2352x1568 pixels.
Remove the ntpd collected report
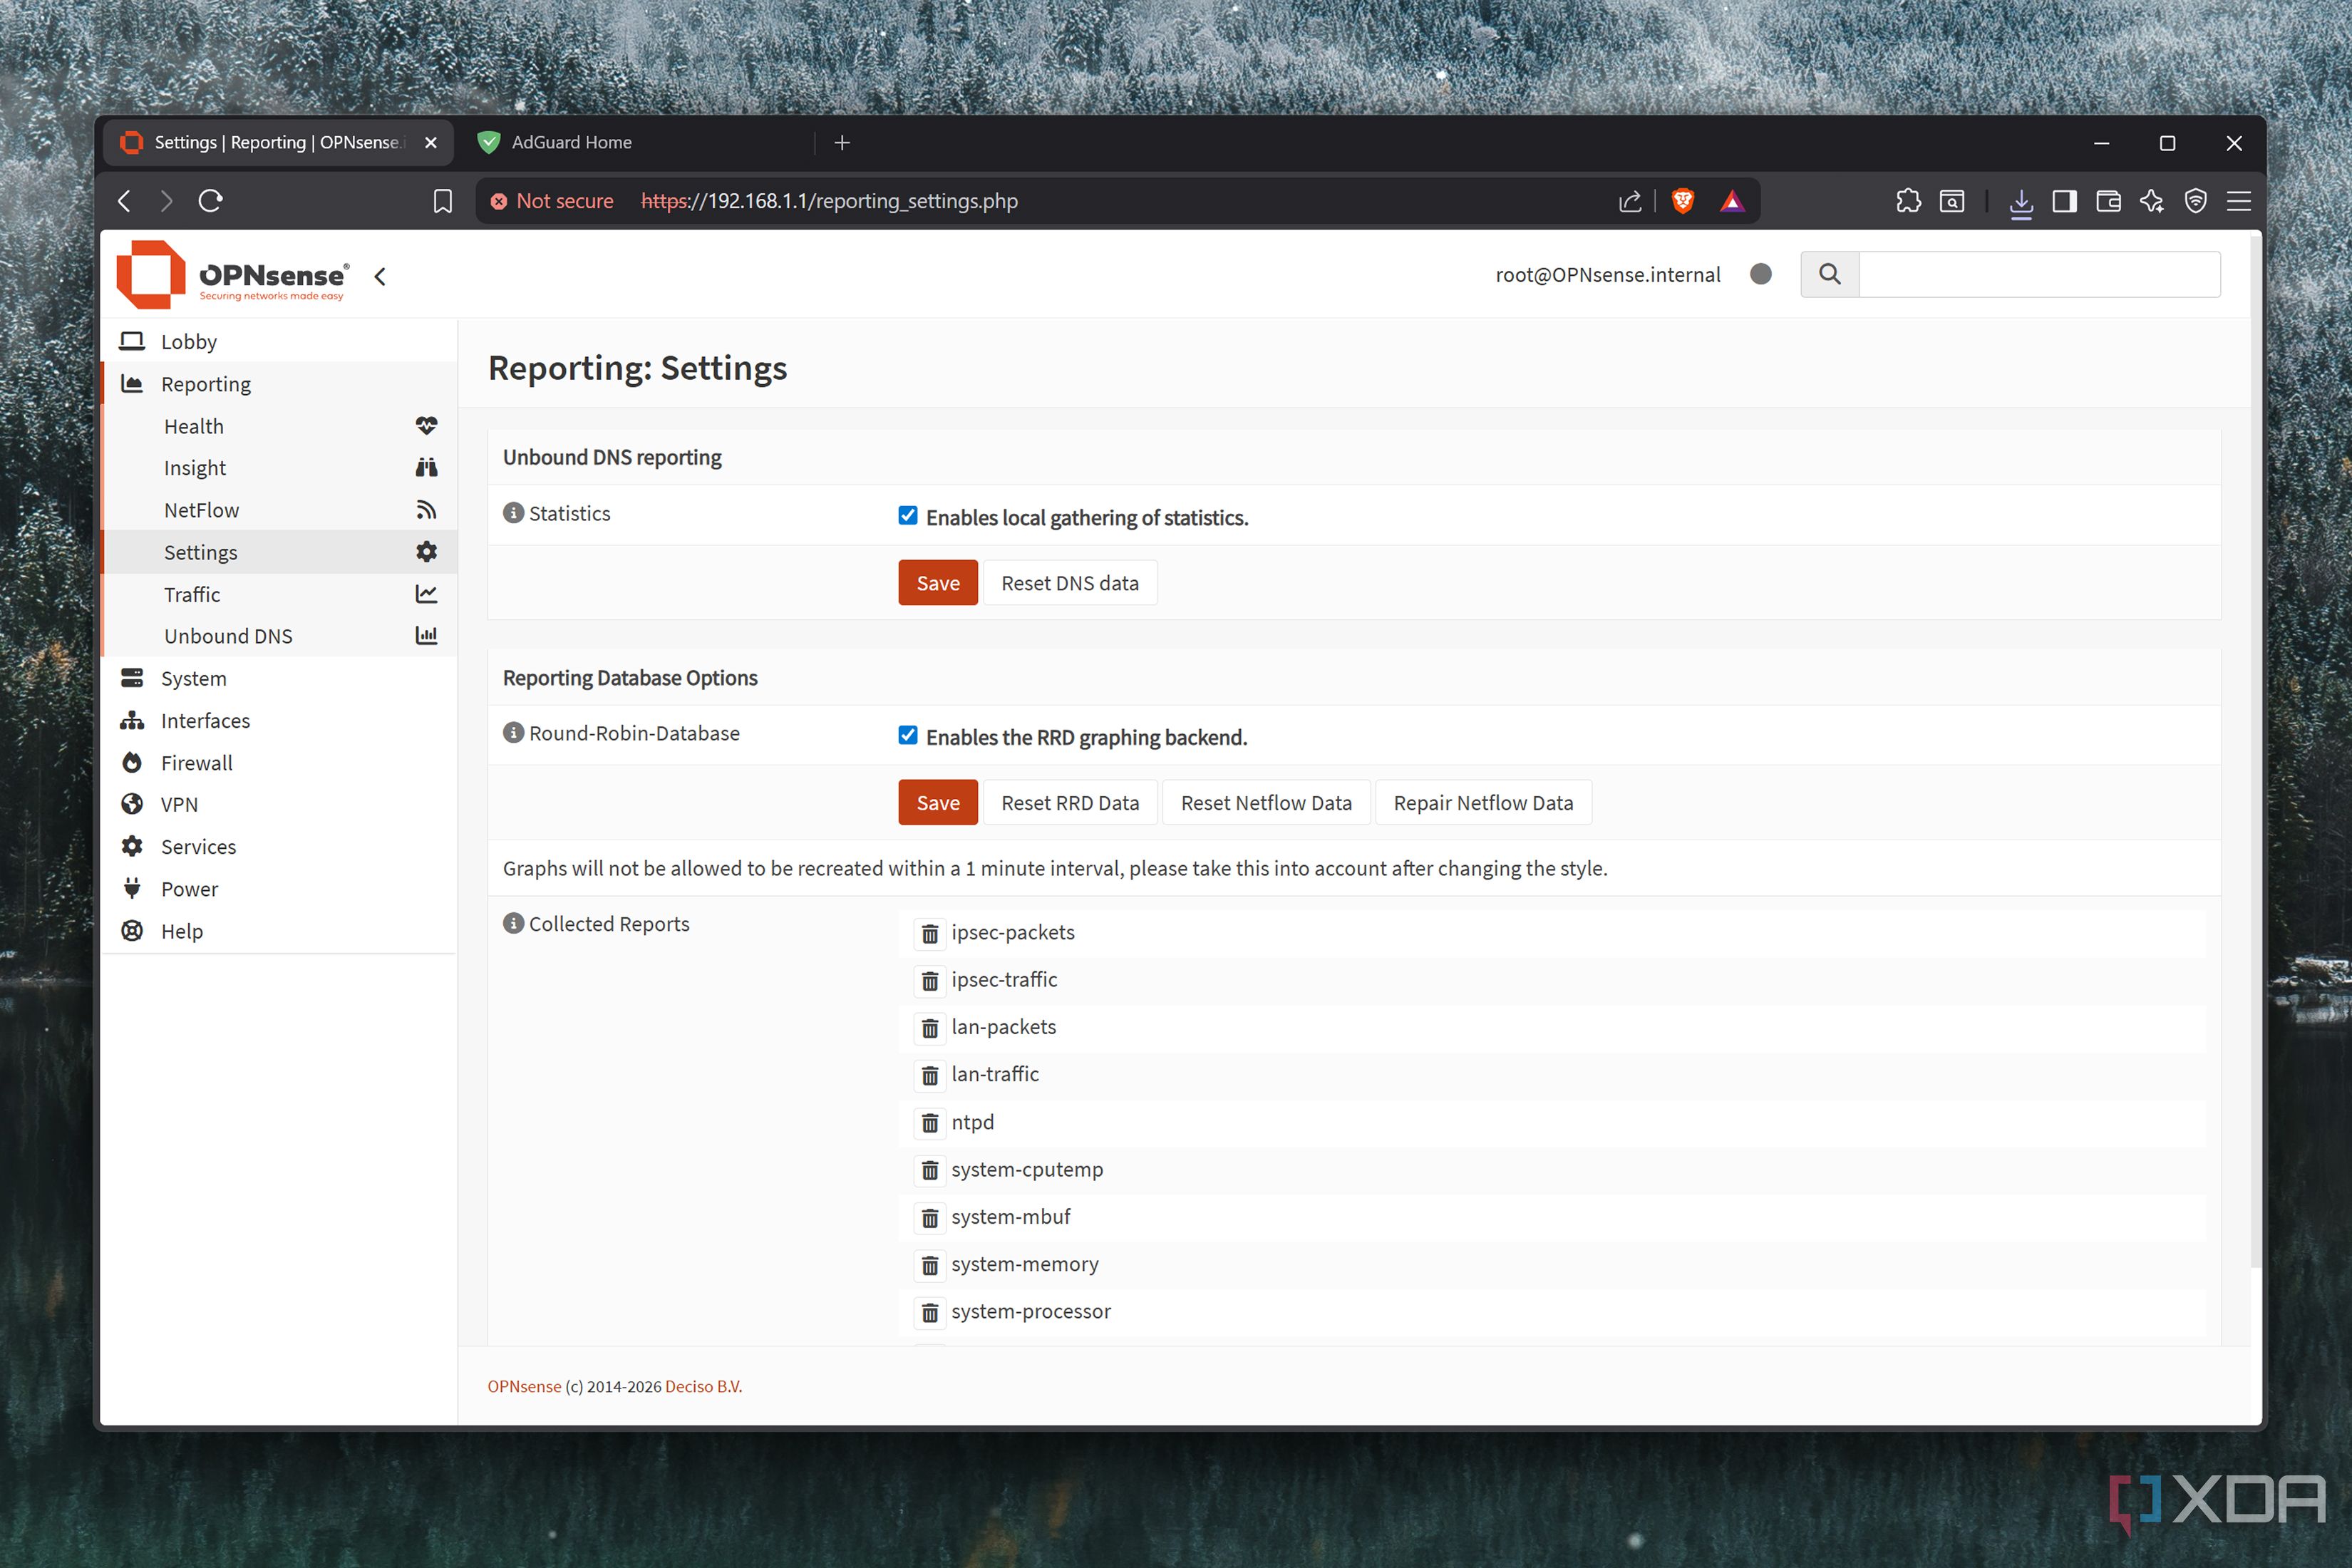[x=929, y=1123]
